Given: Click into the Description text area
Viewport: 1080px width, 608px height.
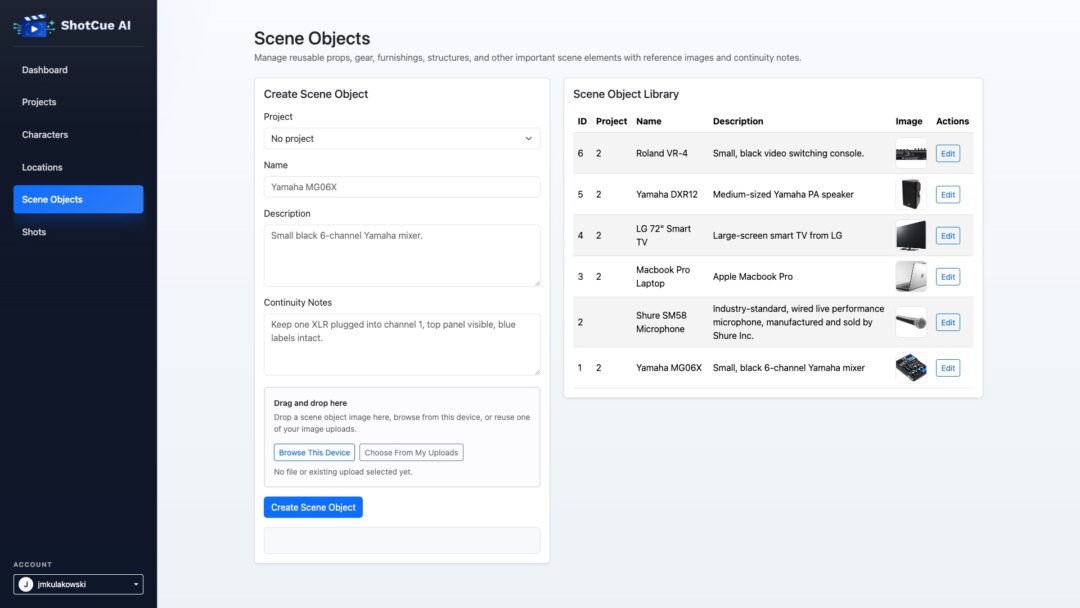Looking at the screenshot, I should coord(402,255).
